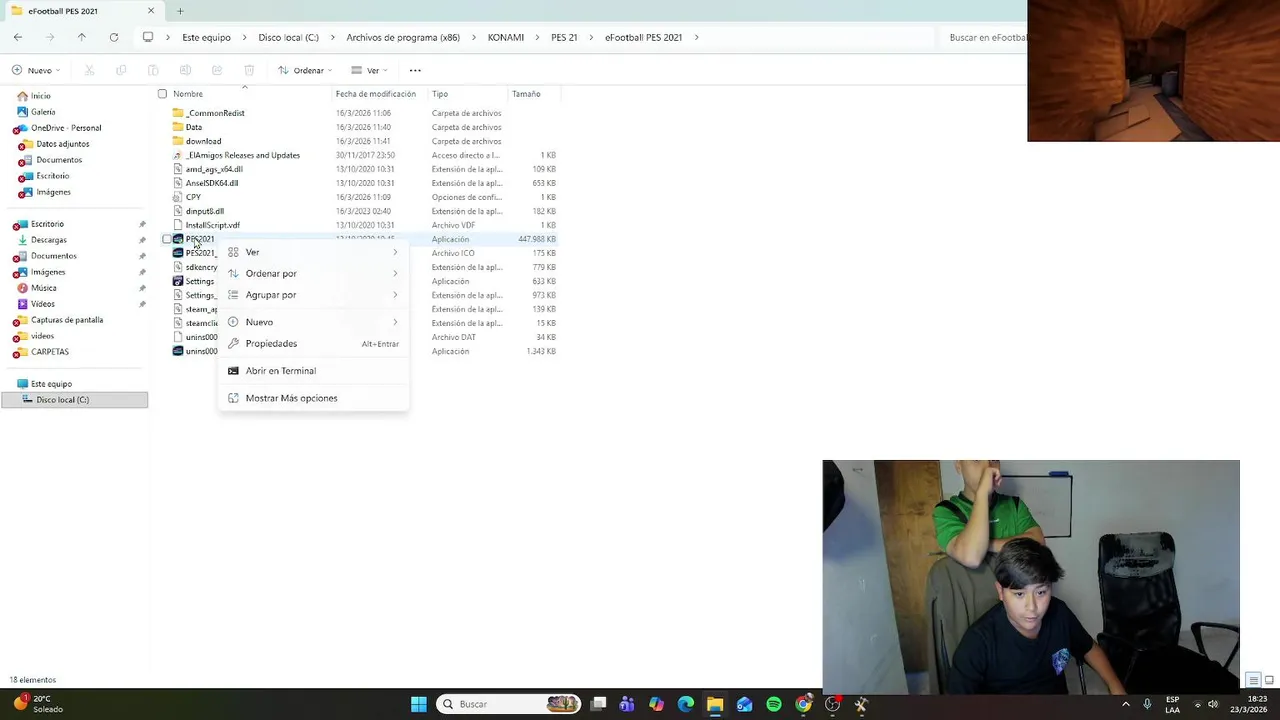1280x720 pixels.
Task: Go up one folder level arrow
Action: [82, 37]
